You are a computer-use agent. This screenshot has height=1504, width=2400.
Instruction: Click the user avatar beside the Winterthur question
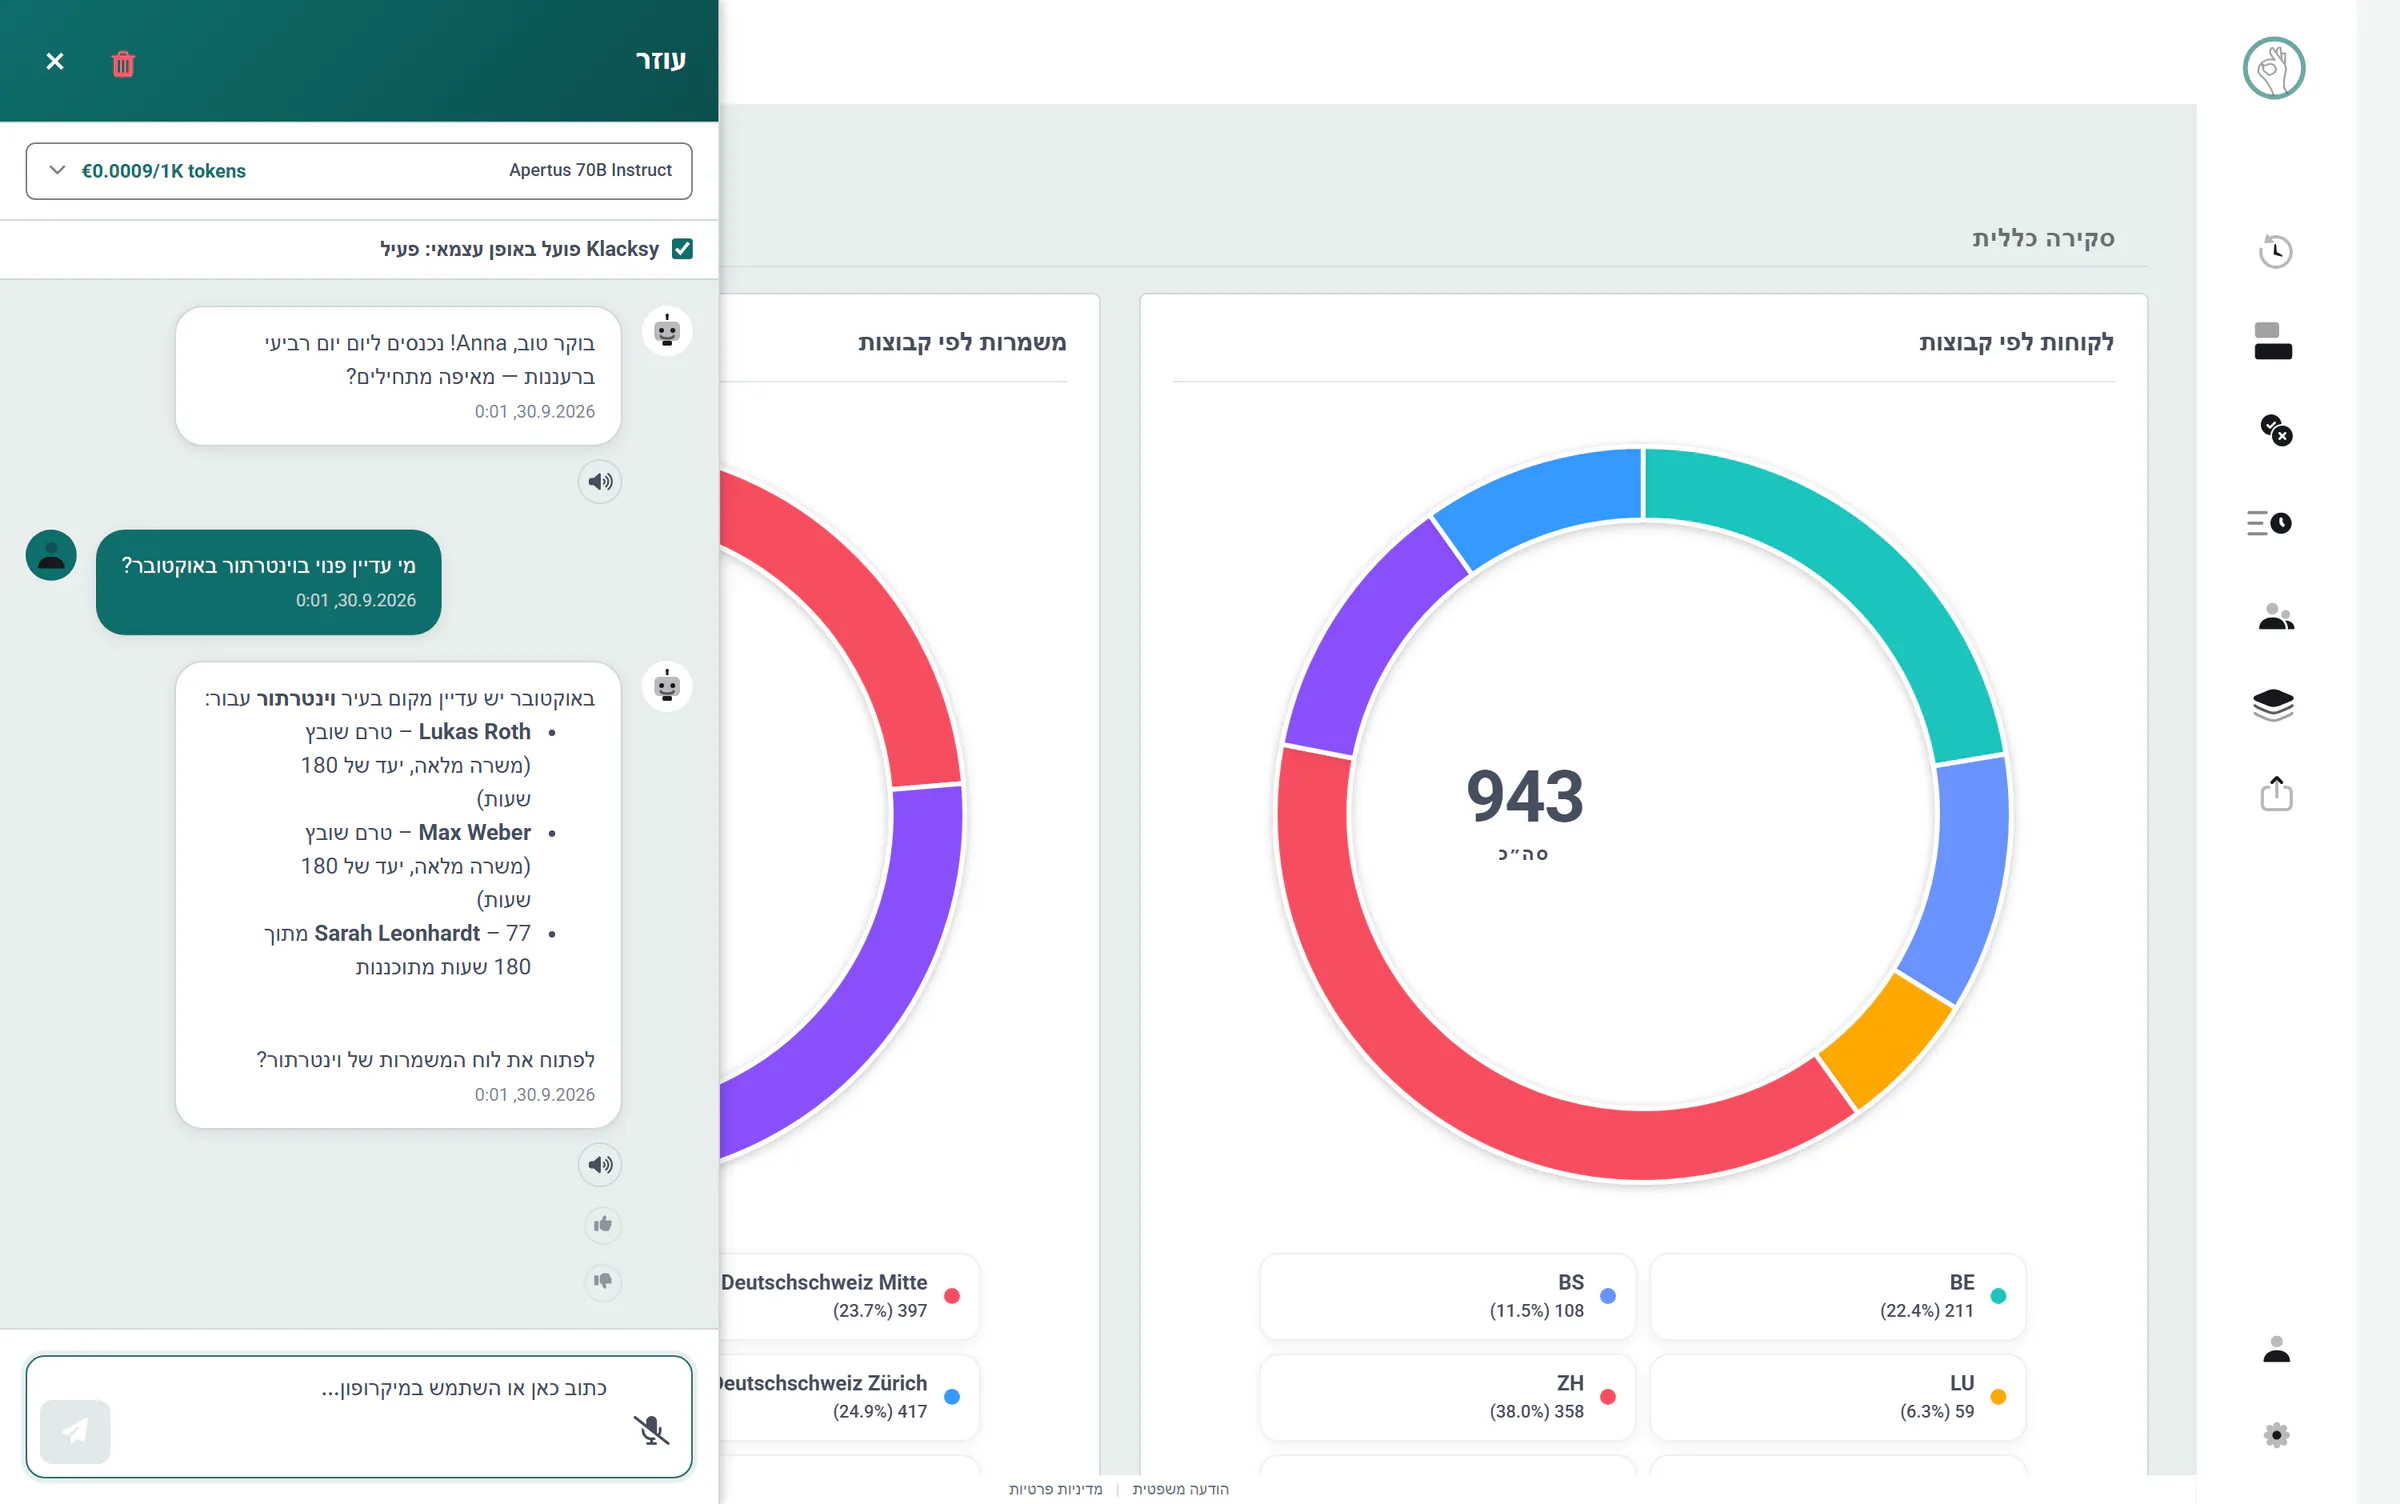click(x=51, y=556)
